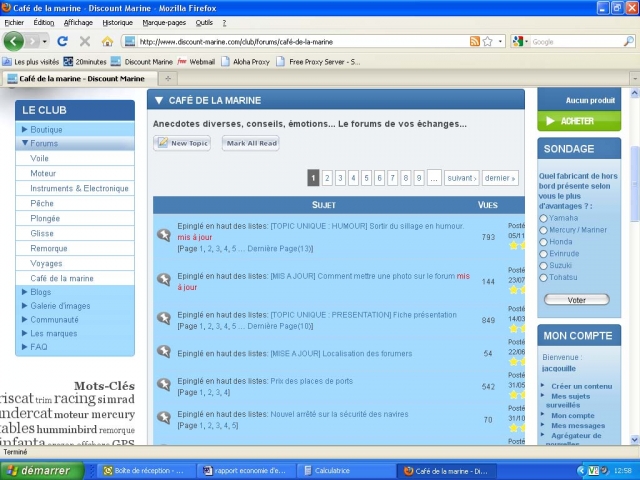The image size is (640, 480).
Task: Collapse the Café de la Marine panel
Action: [159, 100]
